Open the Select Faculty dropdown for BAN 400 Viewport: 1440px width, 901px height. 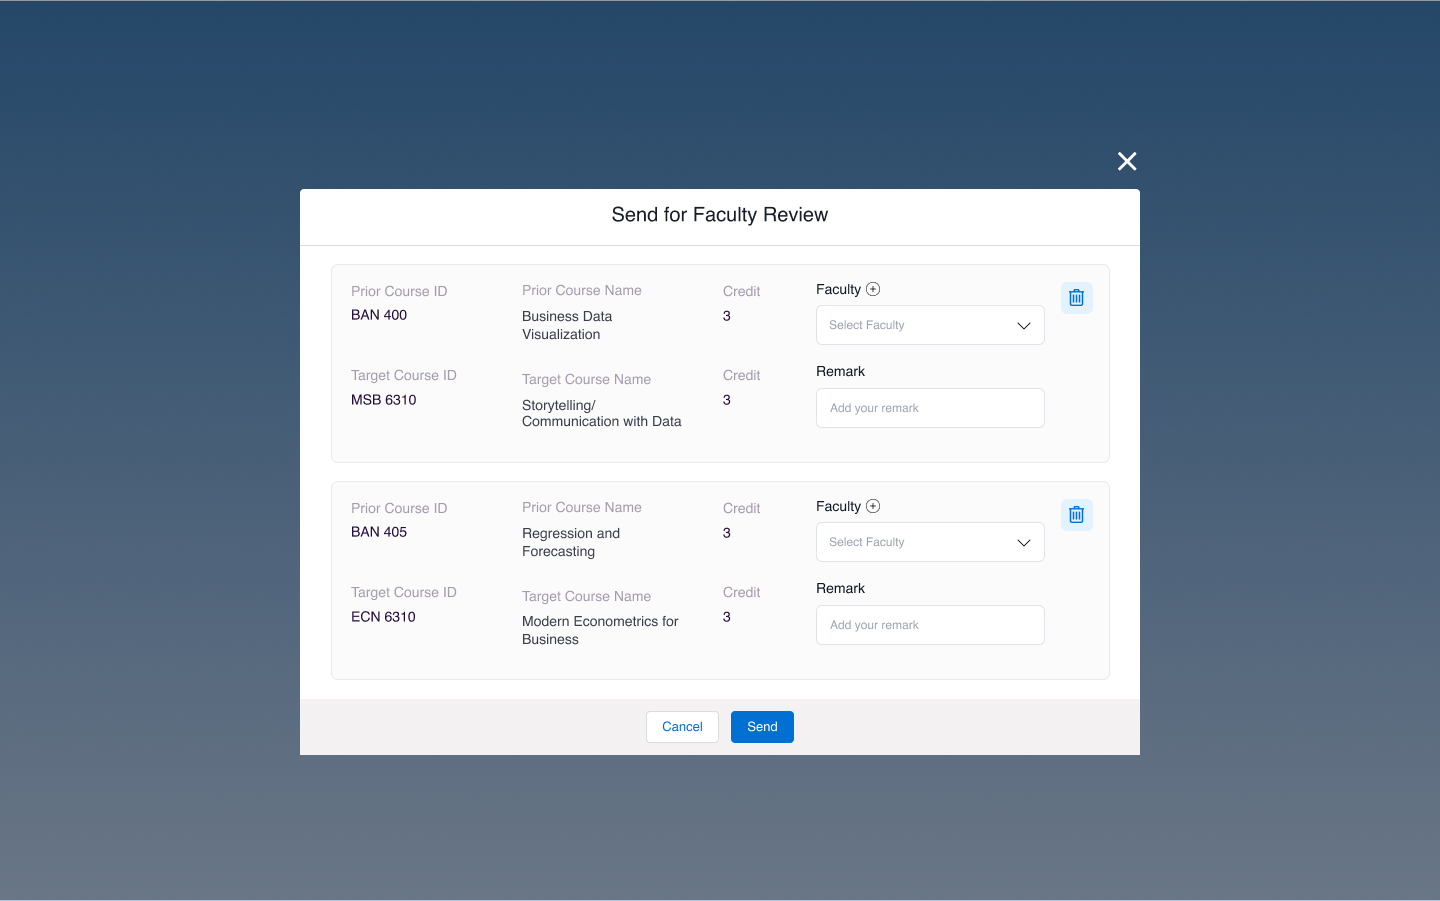pyautogui.click(x=930, y=325)
